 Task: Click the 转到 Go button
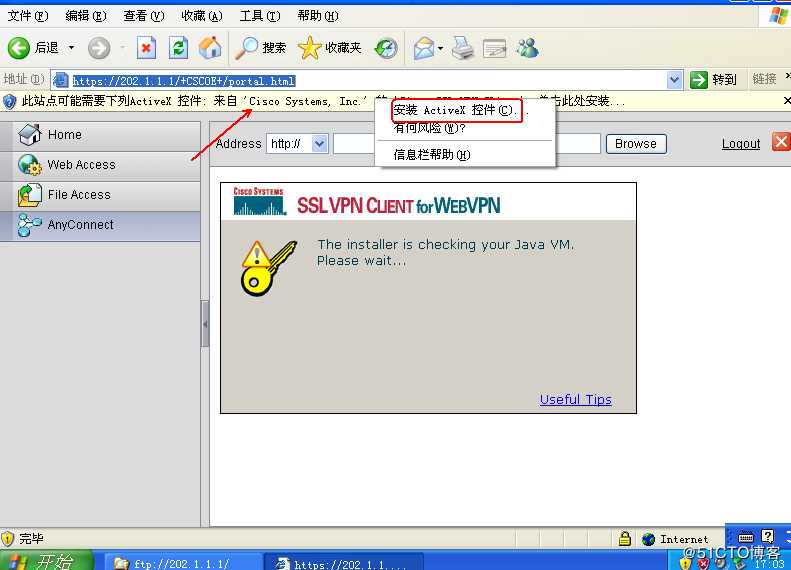point(713,80)
